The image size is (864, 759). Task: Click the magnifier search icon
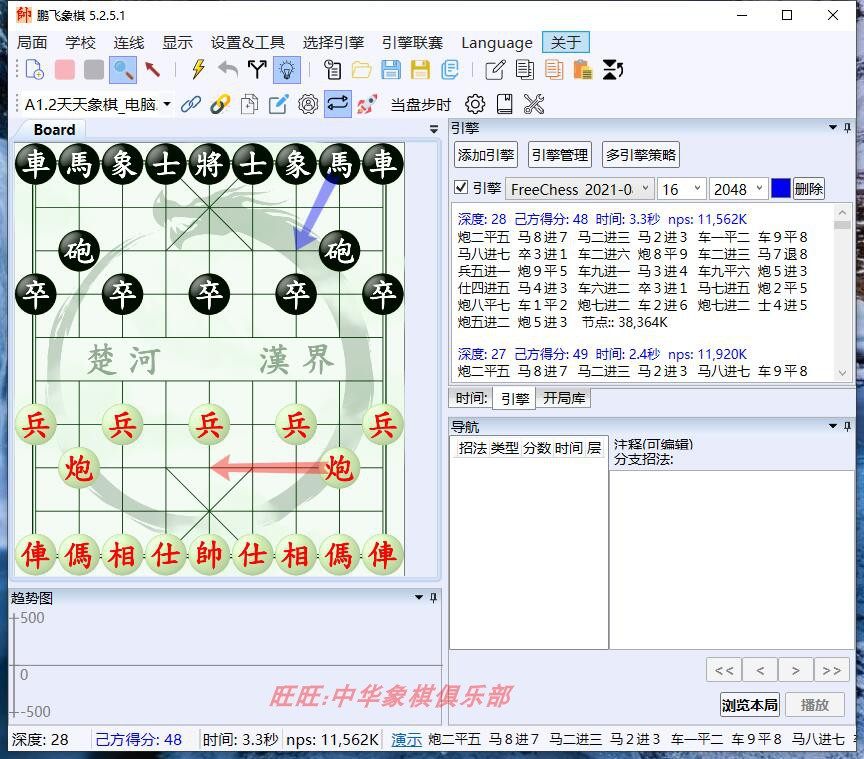click(x=123, y=69)
